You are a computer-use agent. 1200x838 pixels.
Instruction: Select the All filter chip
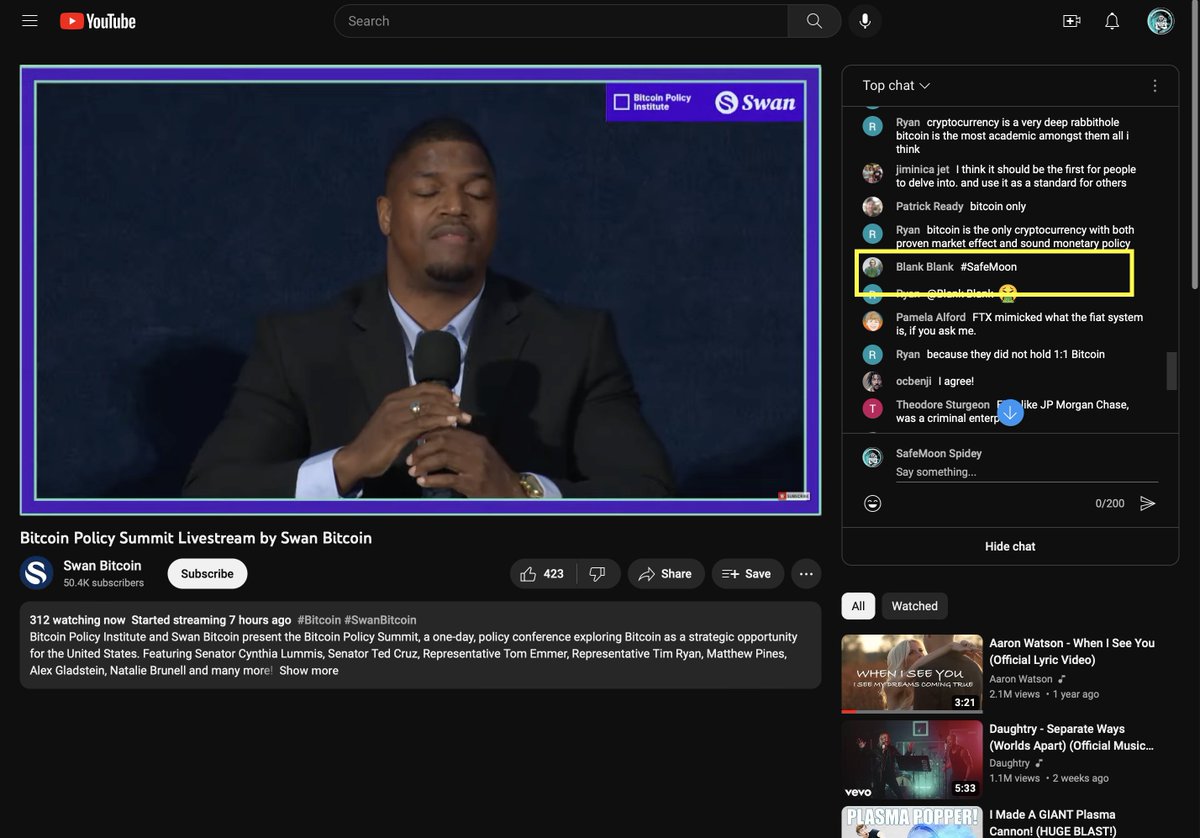tap(858, 606)
